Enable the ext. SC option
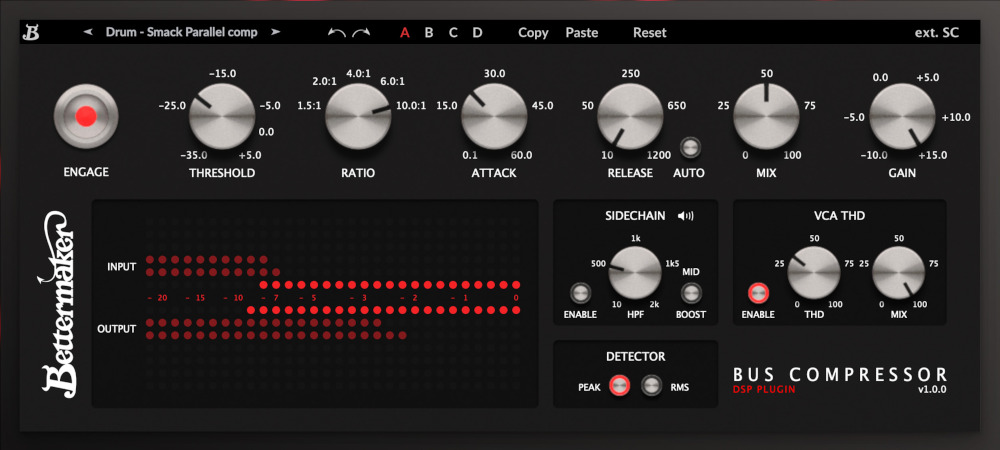This screenshot has height=450, width=1000. [937, 33]
